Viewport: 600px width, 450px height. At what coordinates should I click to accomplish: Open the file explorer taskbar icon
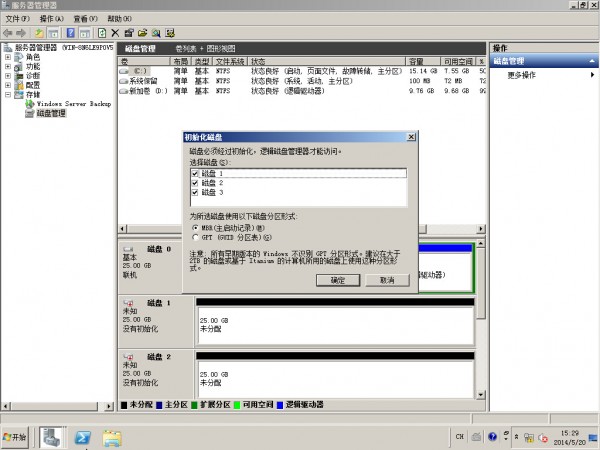113,437
